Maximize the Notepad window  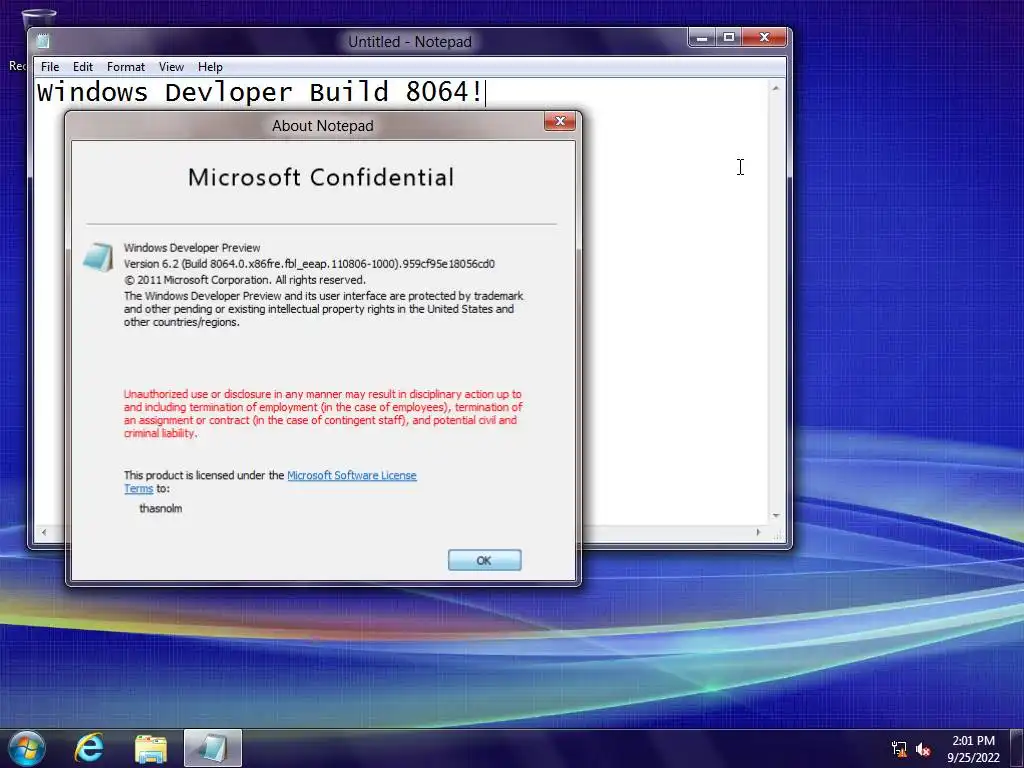coord(729,38)
